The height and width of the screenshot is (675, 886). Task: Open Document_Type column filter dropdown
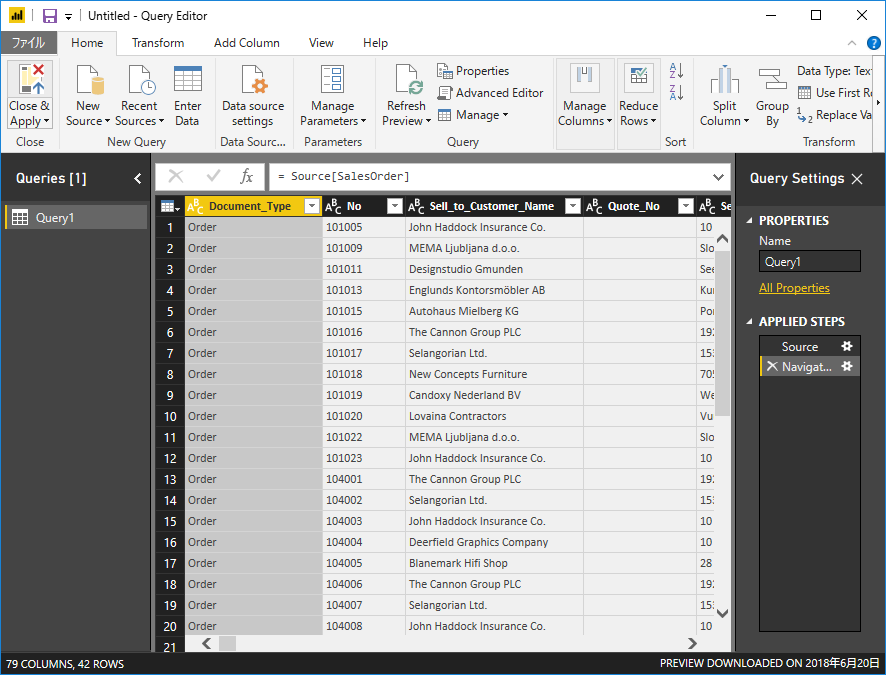[x=311, y=206]
